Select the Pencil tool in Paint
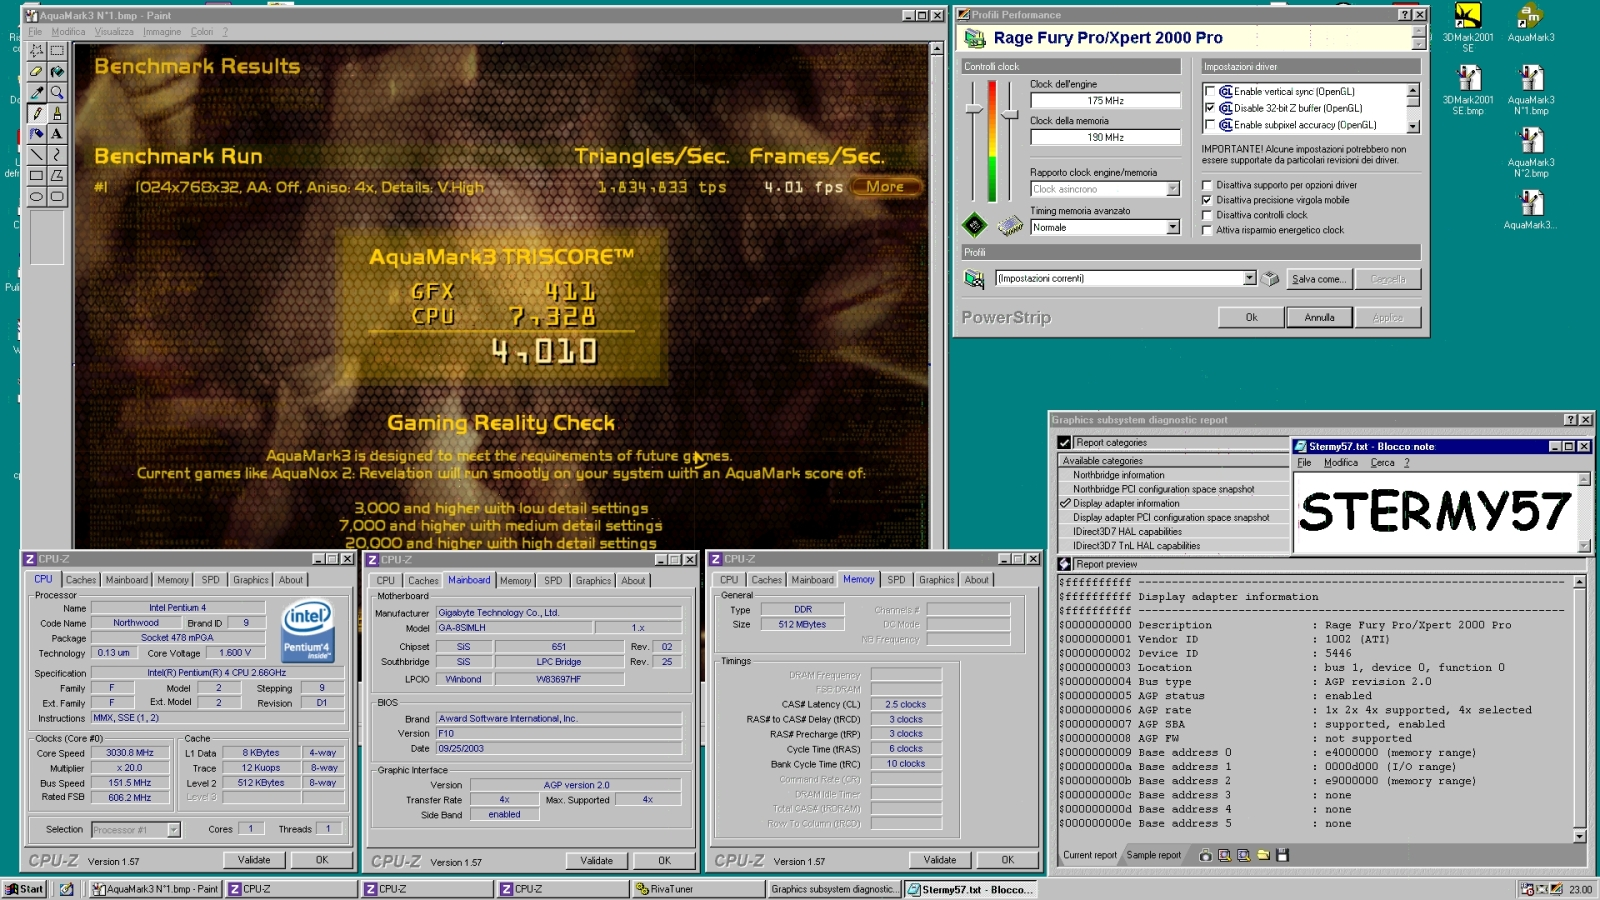The width and height of the screenshot is (1600, 900). point(37,113)
